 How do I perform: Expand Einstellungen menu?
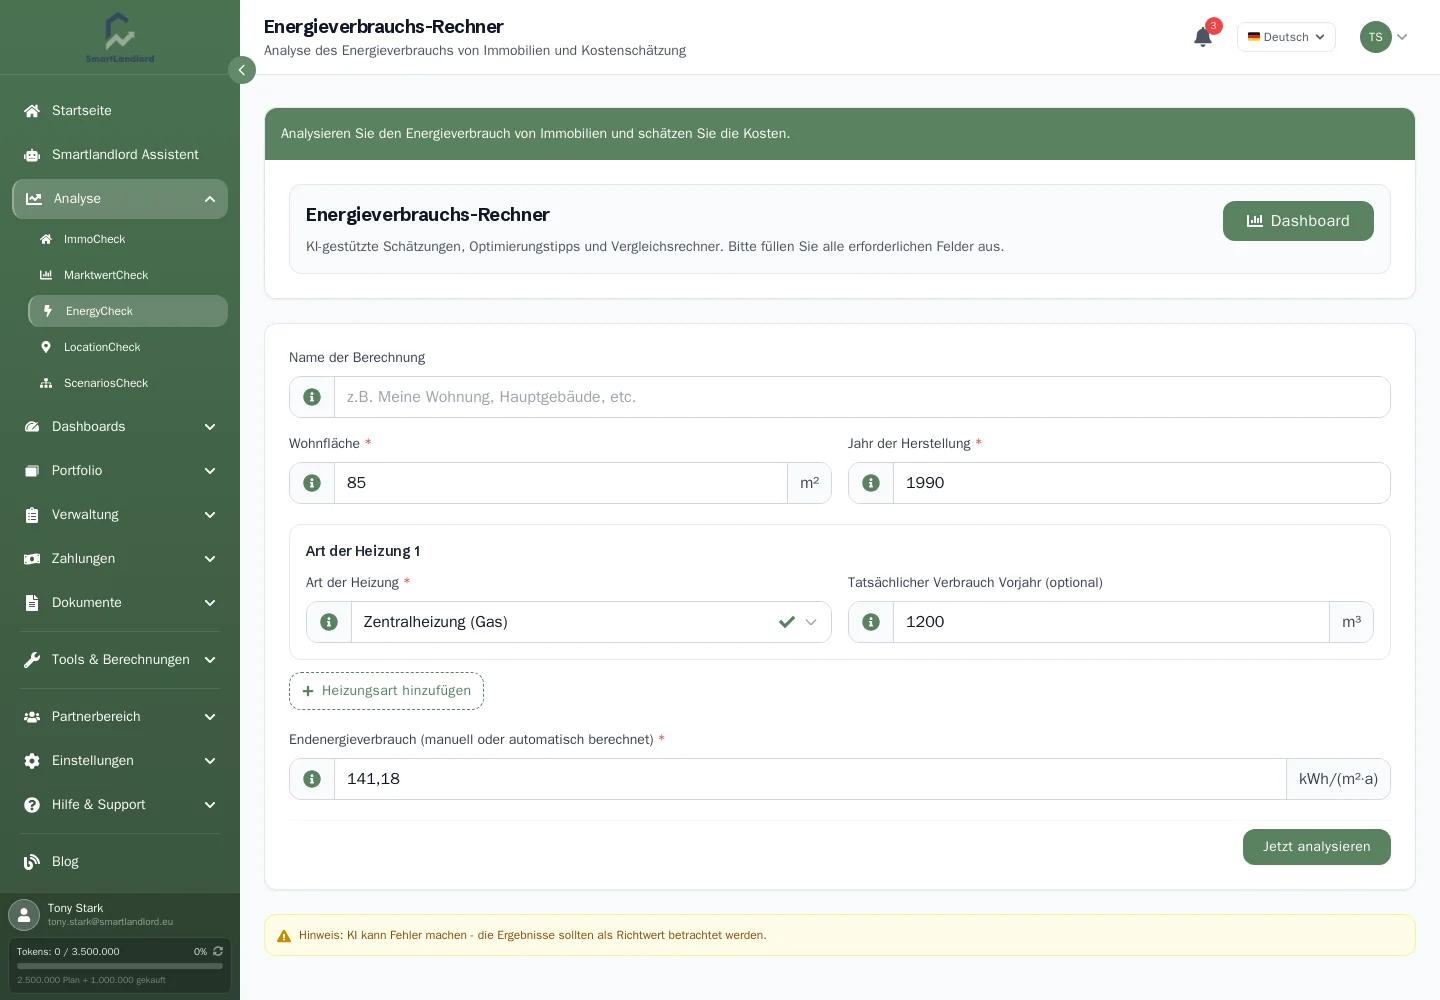(120, 761)
